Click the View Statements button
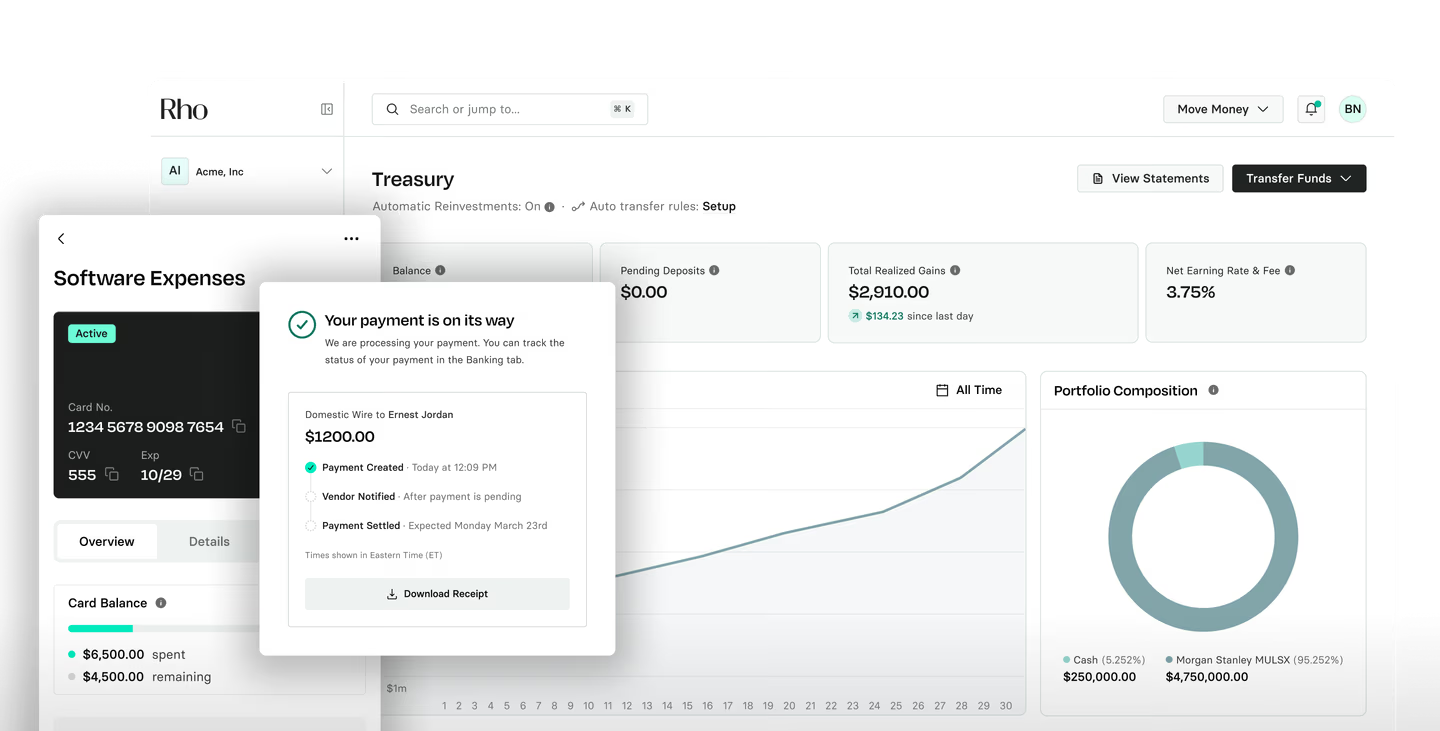The height and width of the screenshot is (731, 1440). (1150, 178)
